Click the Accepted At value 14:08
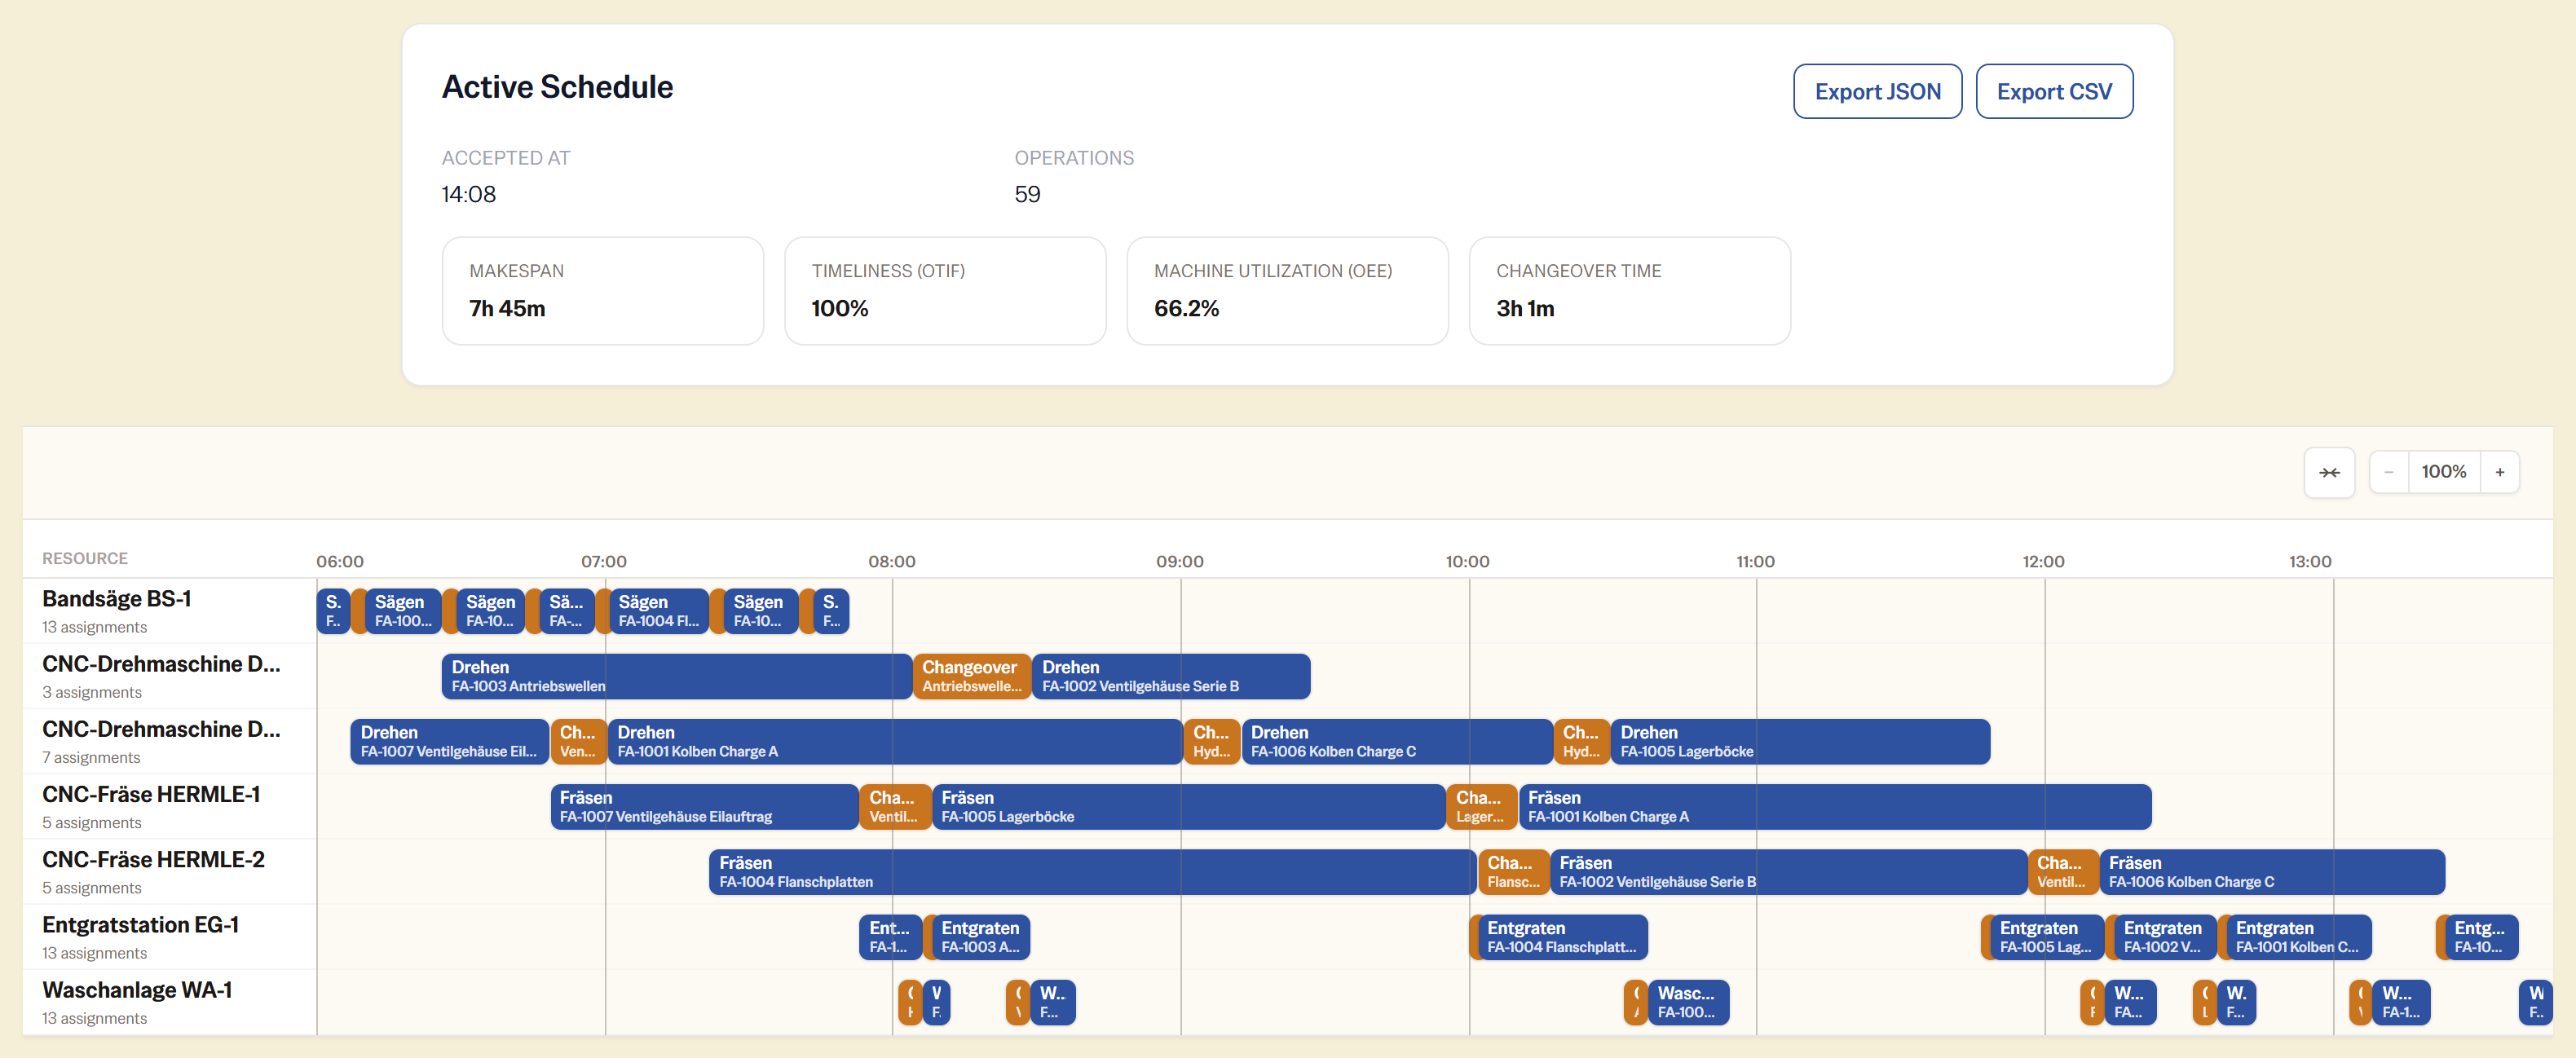Screen dimensions: 2576x1058 [468, 194]
